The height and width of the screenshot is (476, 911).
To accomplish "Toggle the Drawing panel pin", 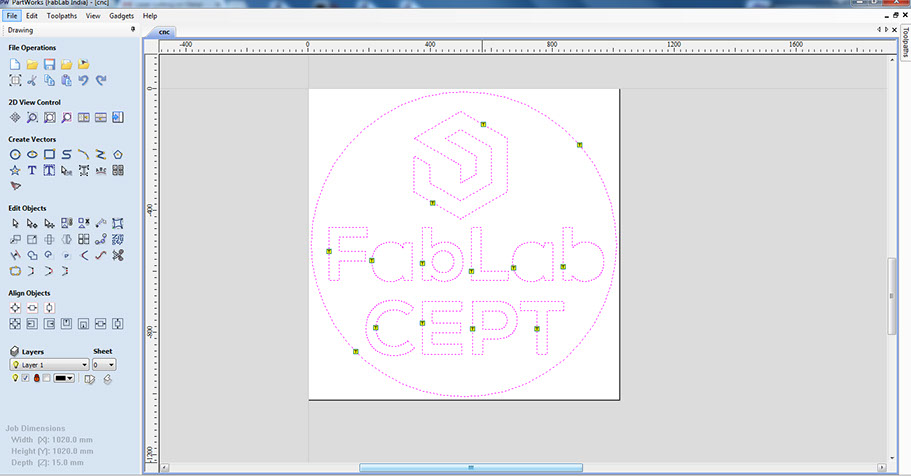I will pyautogui.click(x=132, y=30).
